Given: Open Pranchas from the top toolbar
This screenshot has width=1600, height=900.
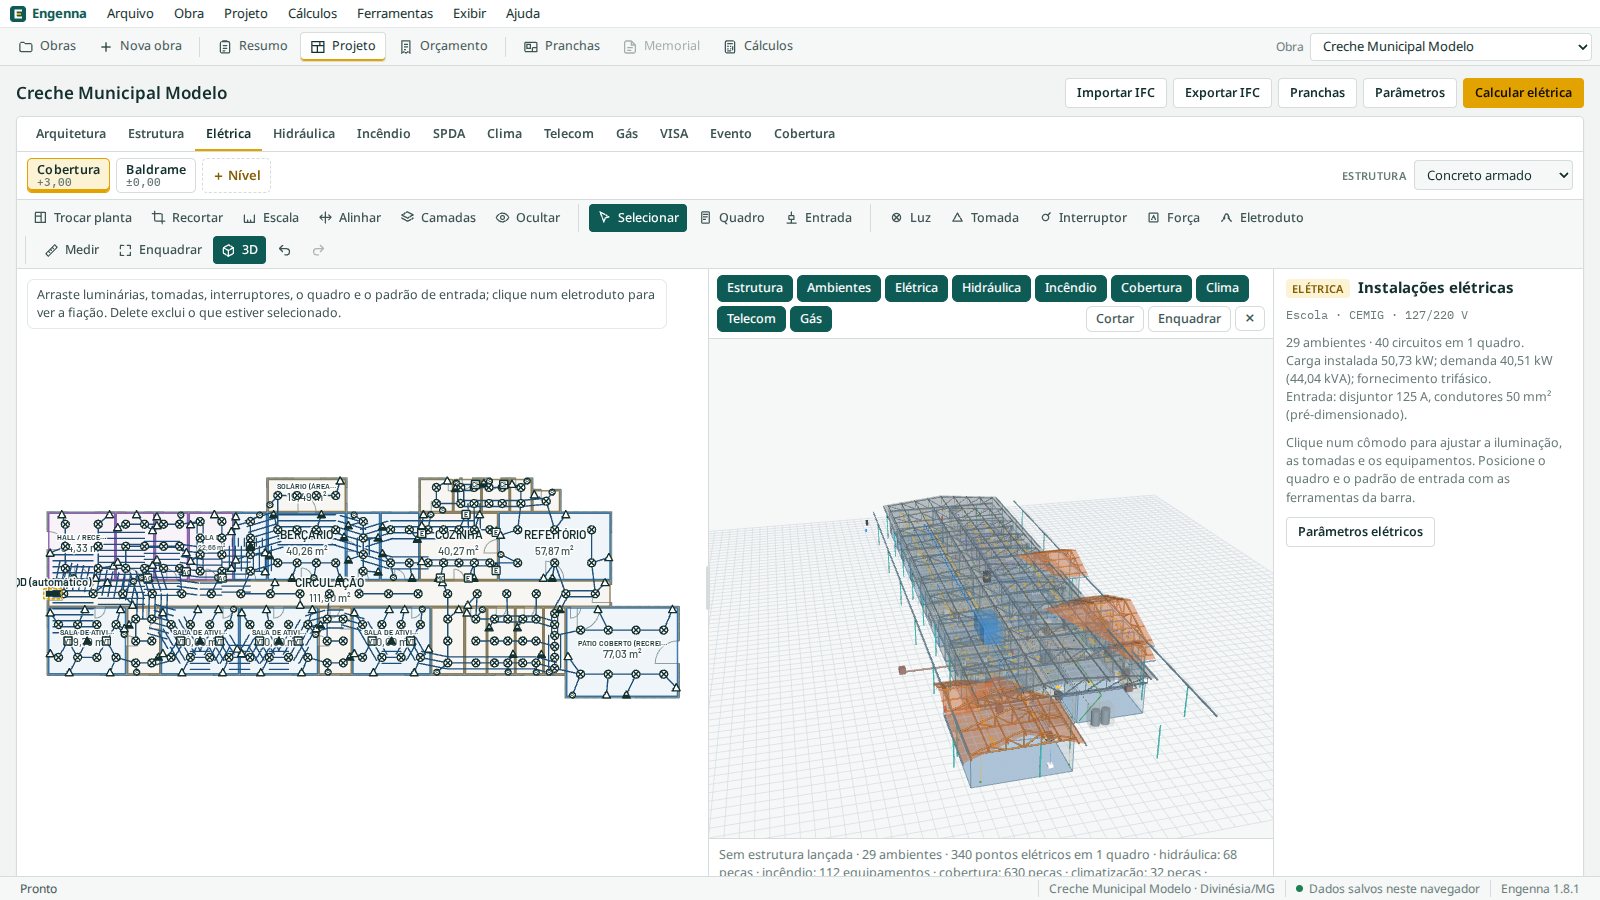Looking at the screenshot, I should (x=562, y=46).
